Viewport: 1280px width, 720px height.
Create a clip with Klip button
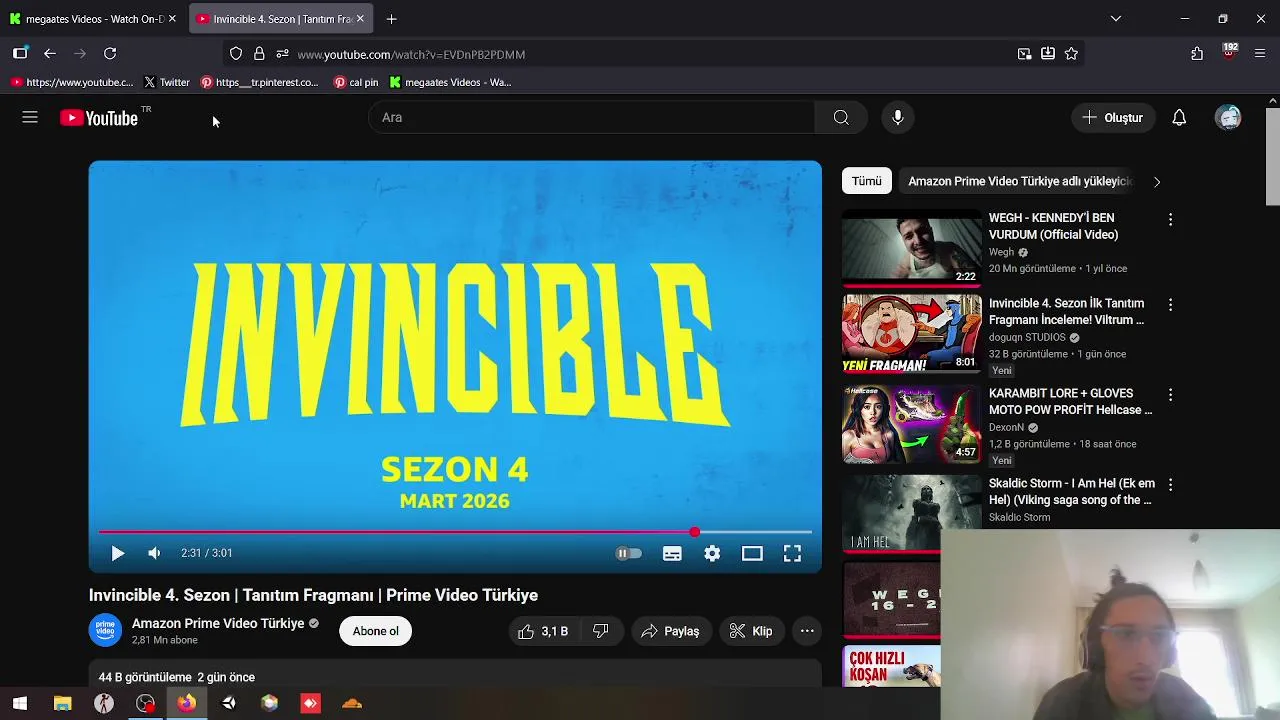pos(751,631)
